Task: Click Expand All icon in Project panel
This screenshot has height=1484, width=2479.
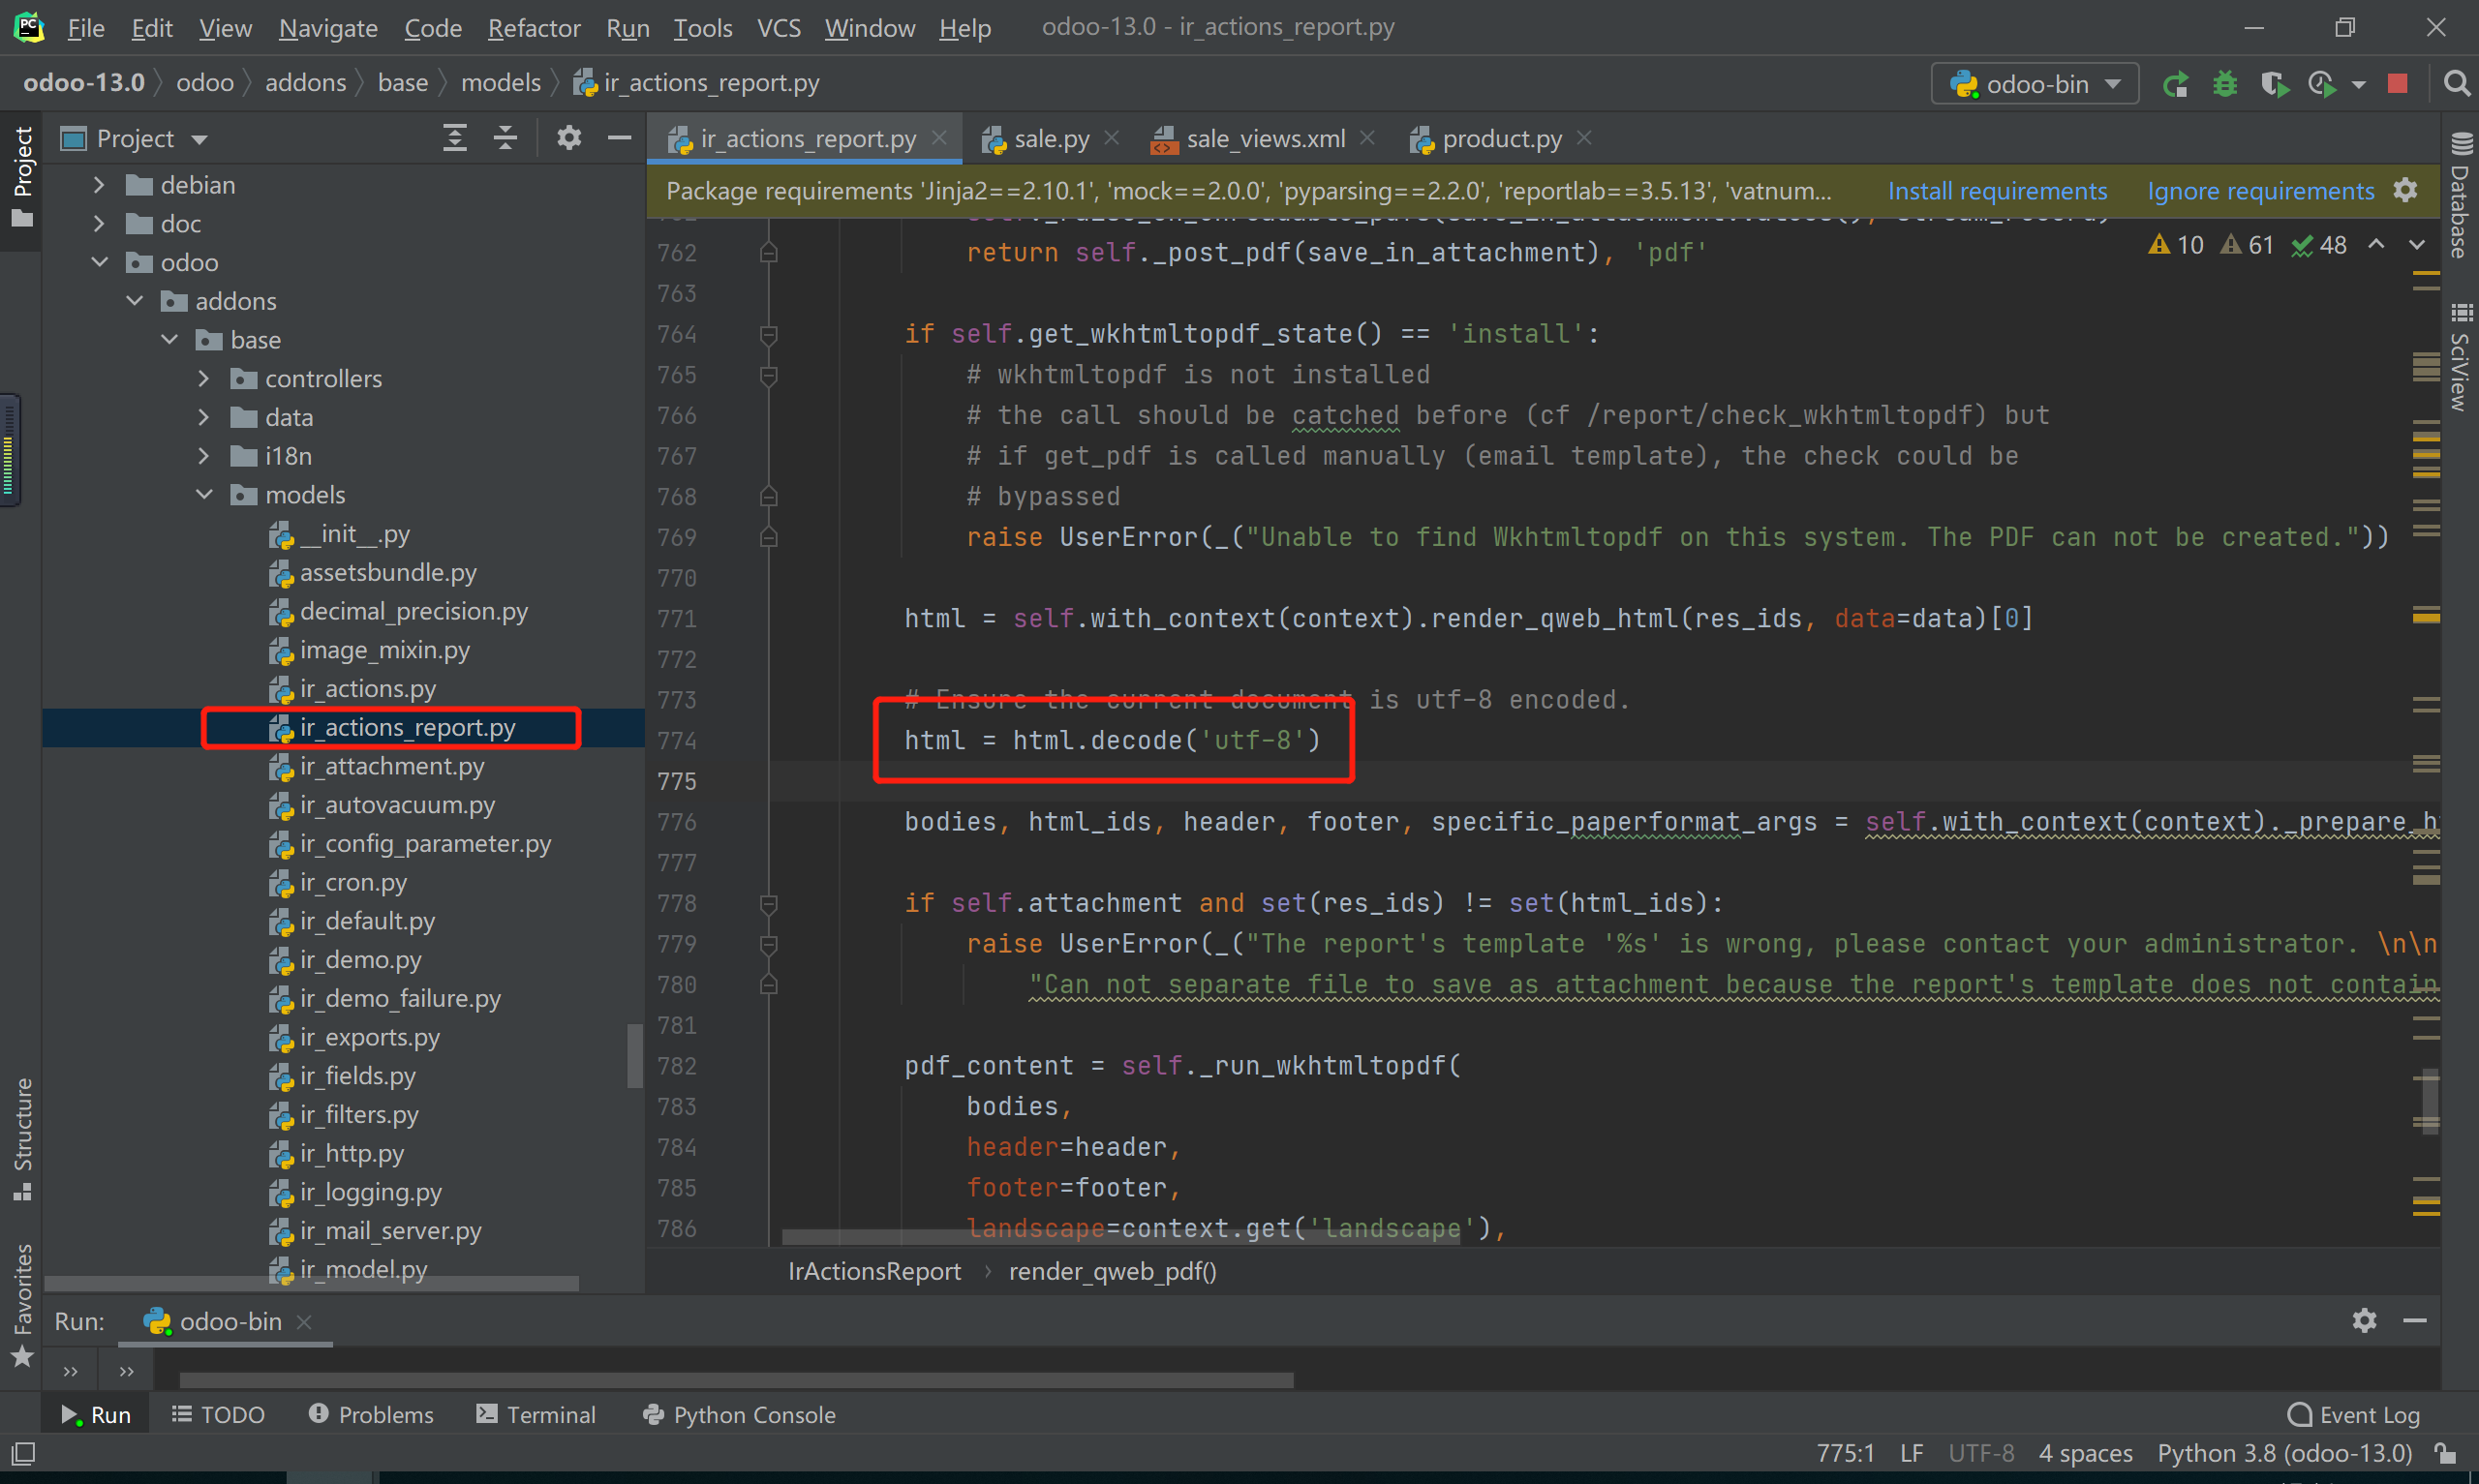Action: (455, 138)
